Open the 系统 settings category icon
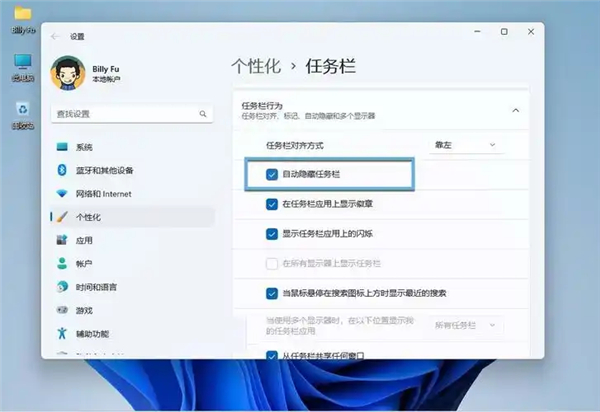600x412 pixels. click(x=62, y=147)
